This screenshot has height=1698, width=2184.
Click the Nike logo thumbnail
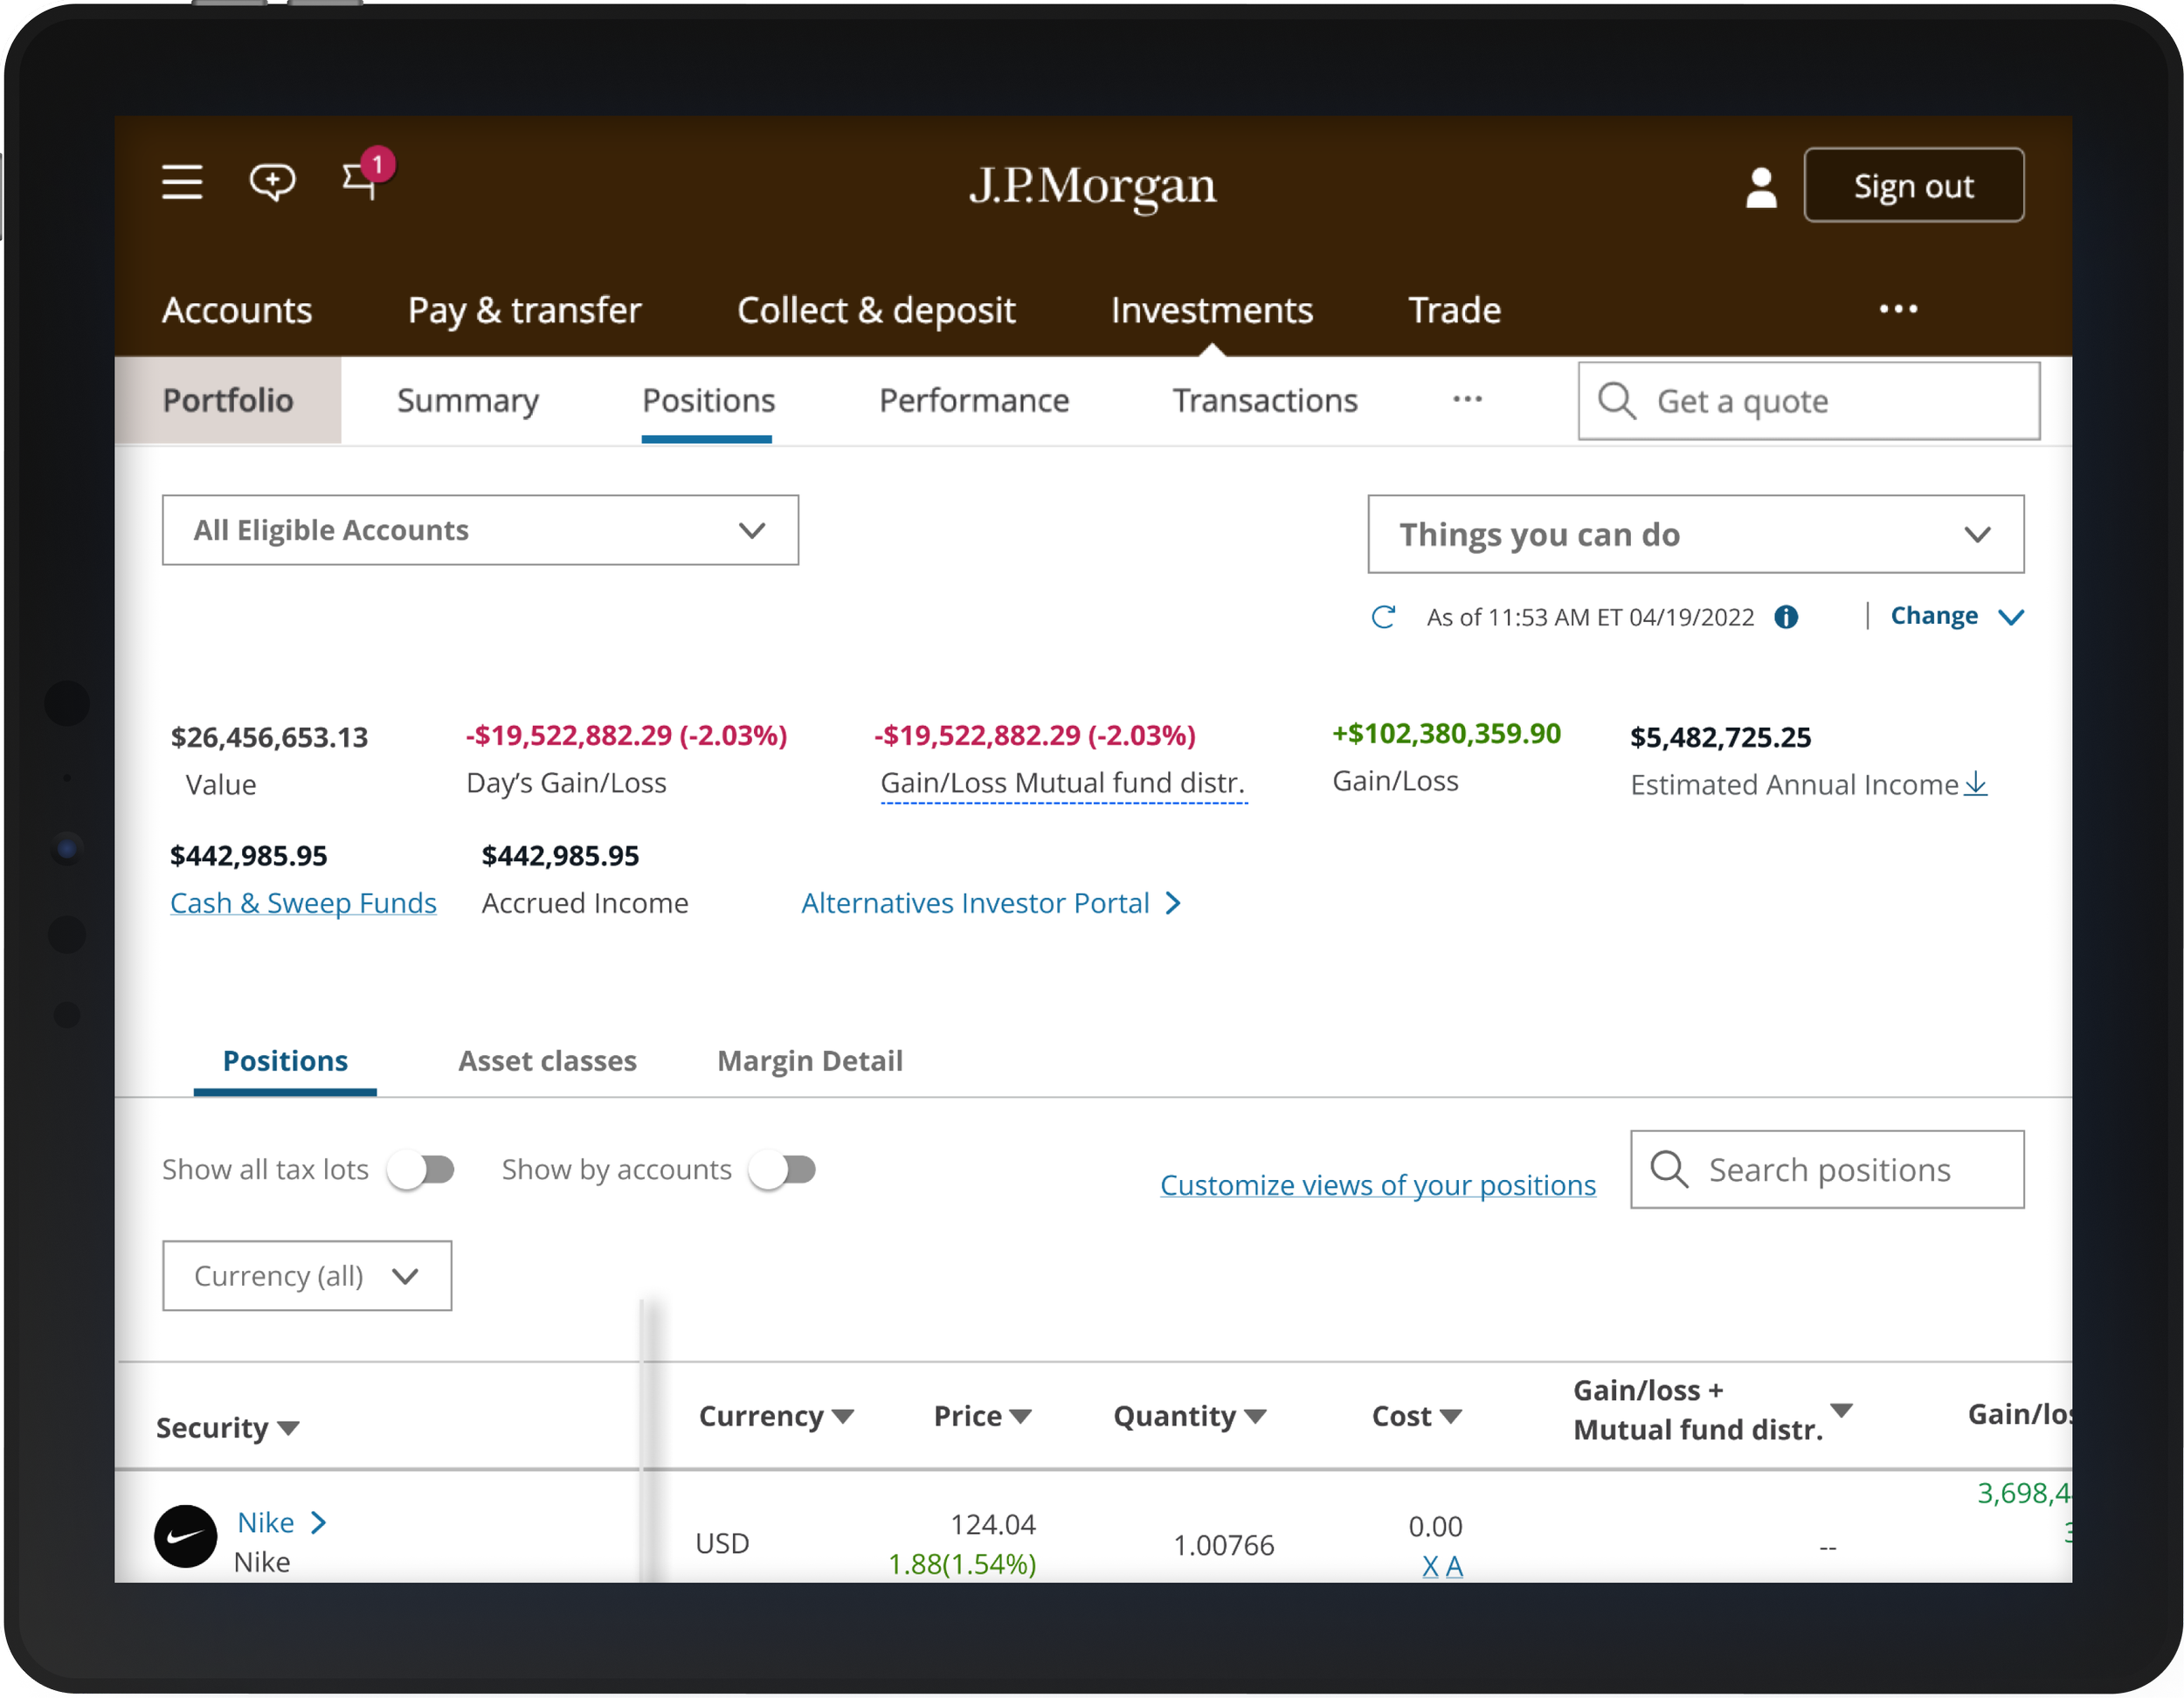[x=185, y=1536]
